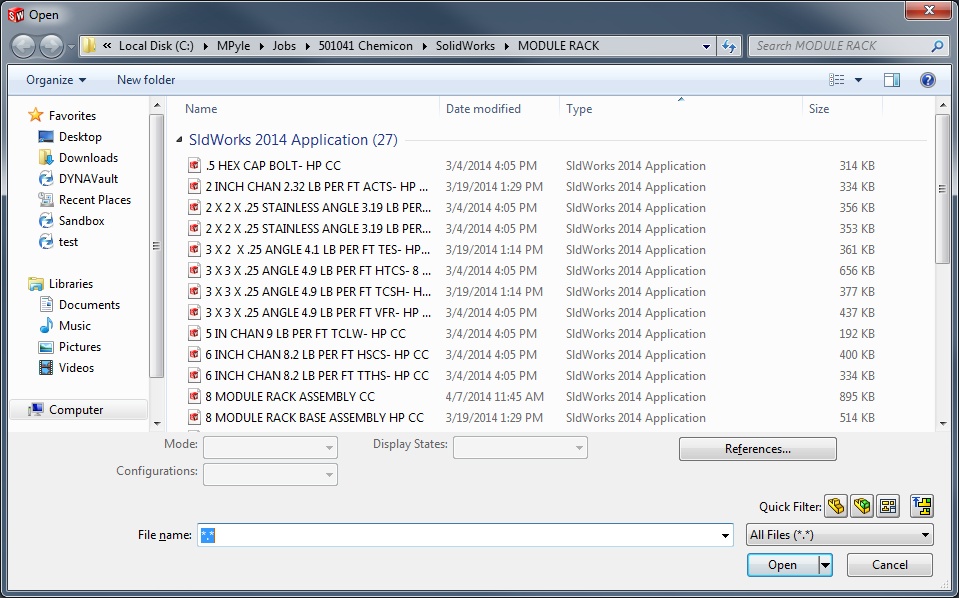Expand the address bar history dropdown
Image resolution: width=959 pixels, height=598 pixels.
point(706,46)
